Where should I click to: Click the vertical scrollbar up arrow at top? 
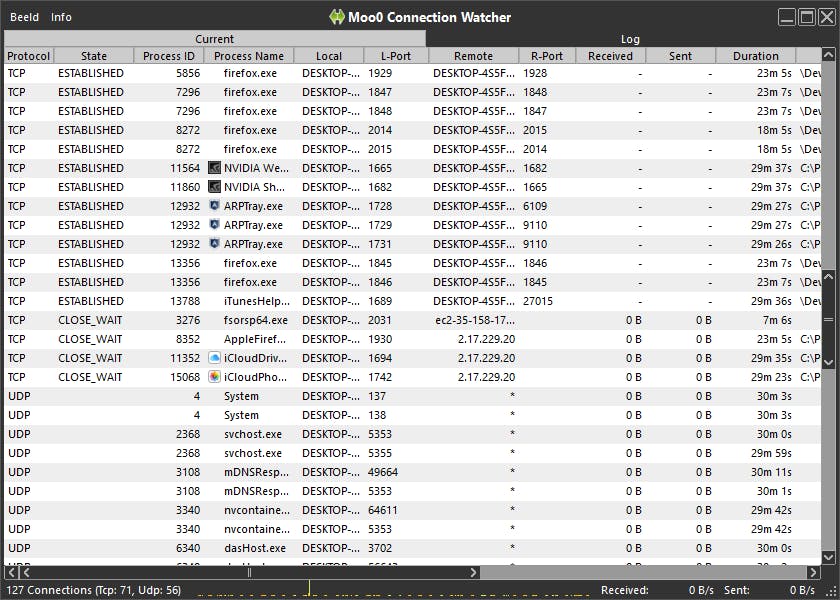coord(828,55)
